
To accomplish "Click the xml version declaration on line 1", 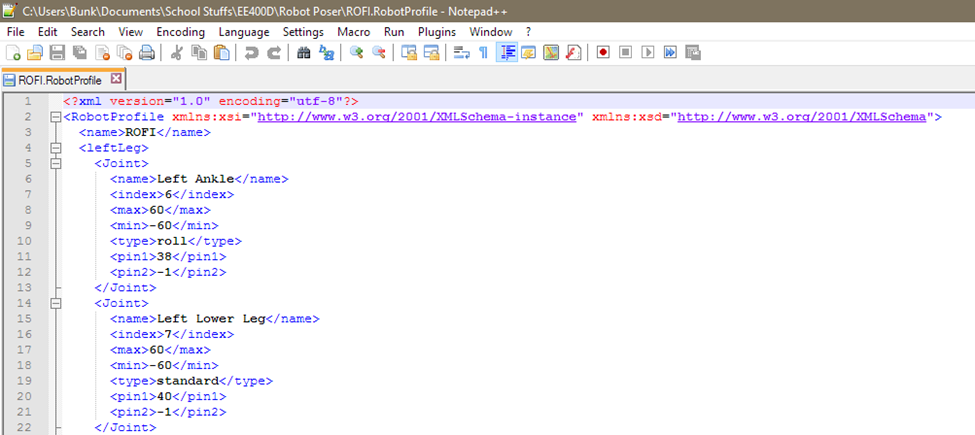I will pyautogui.click(x=211, y=101).
